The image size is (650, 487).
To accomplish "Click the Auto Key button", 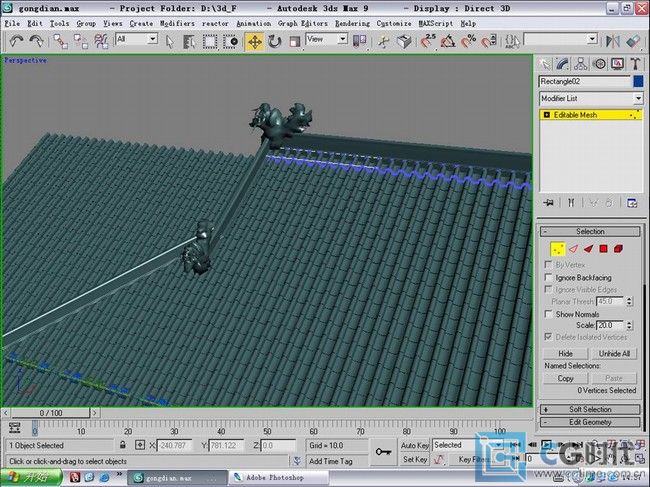I will (414, 445).
